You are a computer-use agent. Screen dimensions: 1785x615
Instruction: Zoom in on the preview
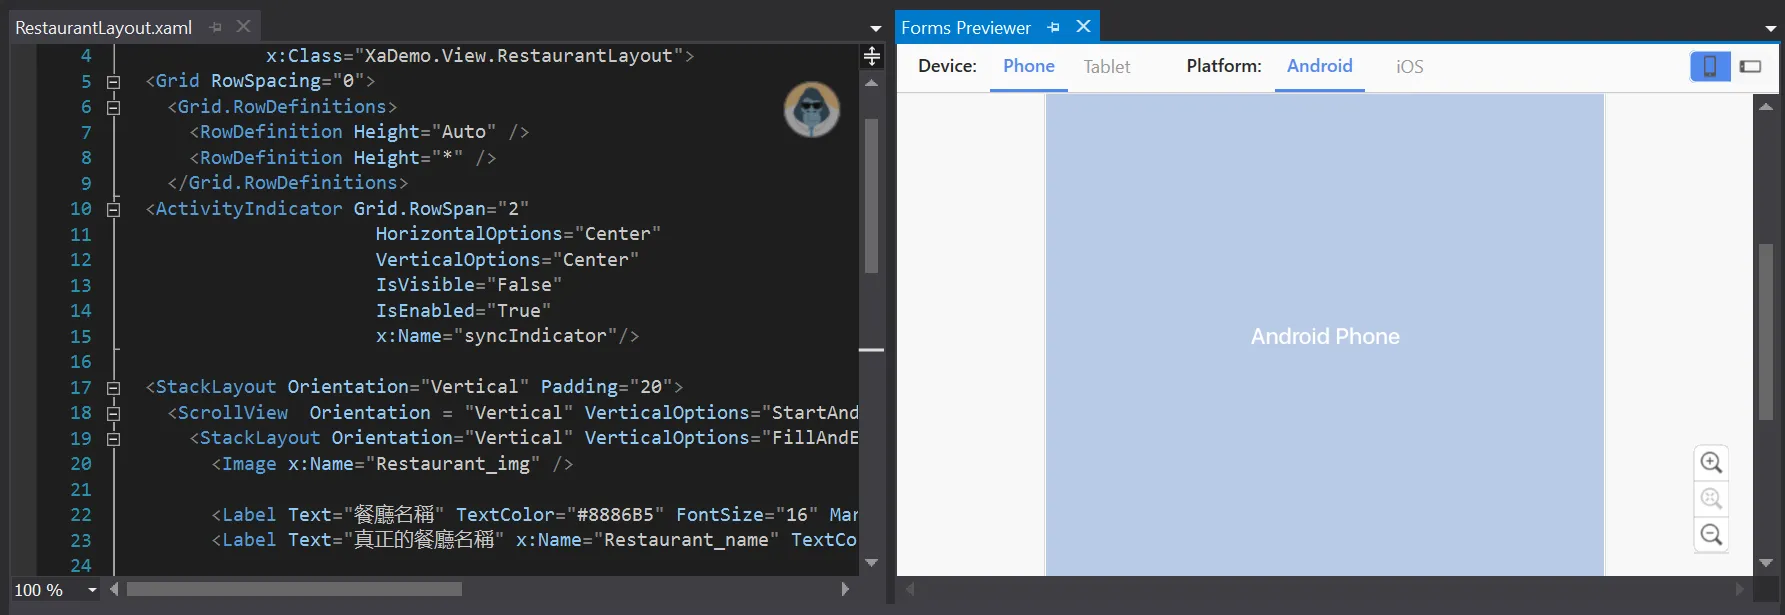pos(1711,463)
